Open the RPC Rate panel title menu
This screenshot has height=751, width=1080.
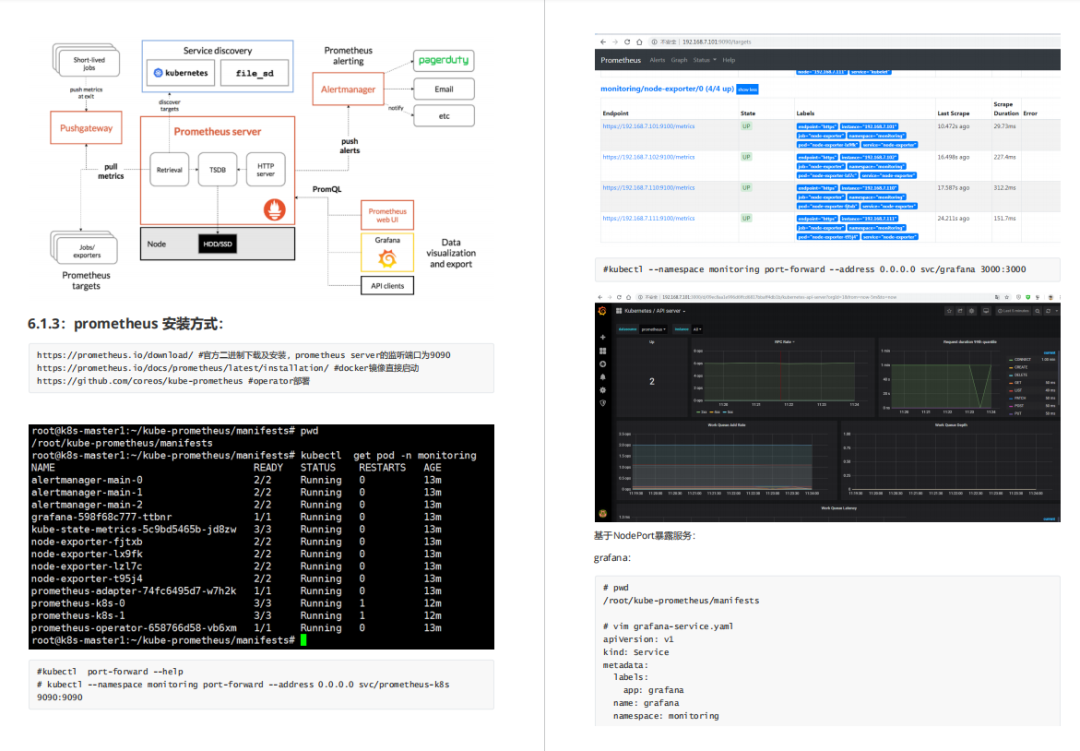coord(785,342)
